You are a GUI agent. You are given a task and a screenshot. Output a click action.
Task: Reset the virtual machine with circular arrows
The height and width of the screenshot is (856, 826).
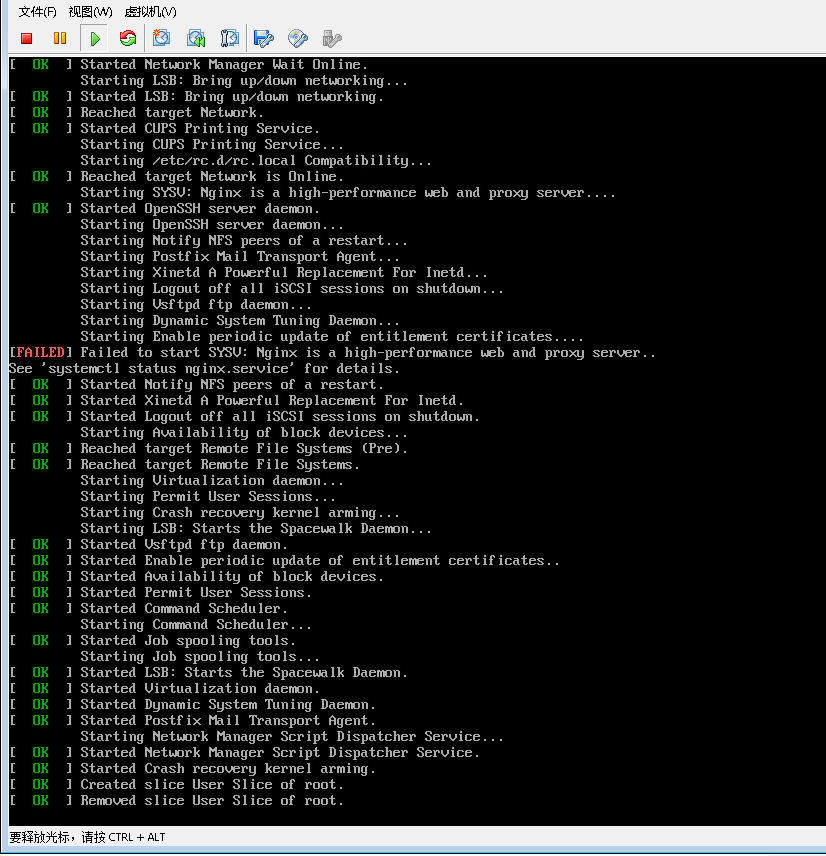point(128,38)
